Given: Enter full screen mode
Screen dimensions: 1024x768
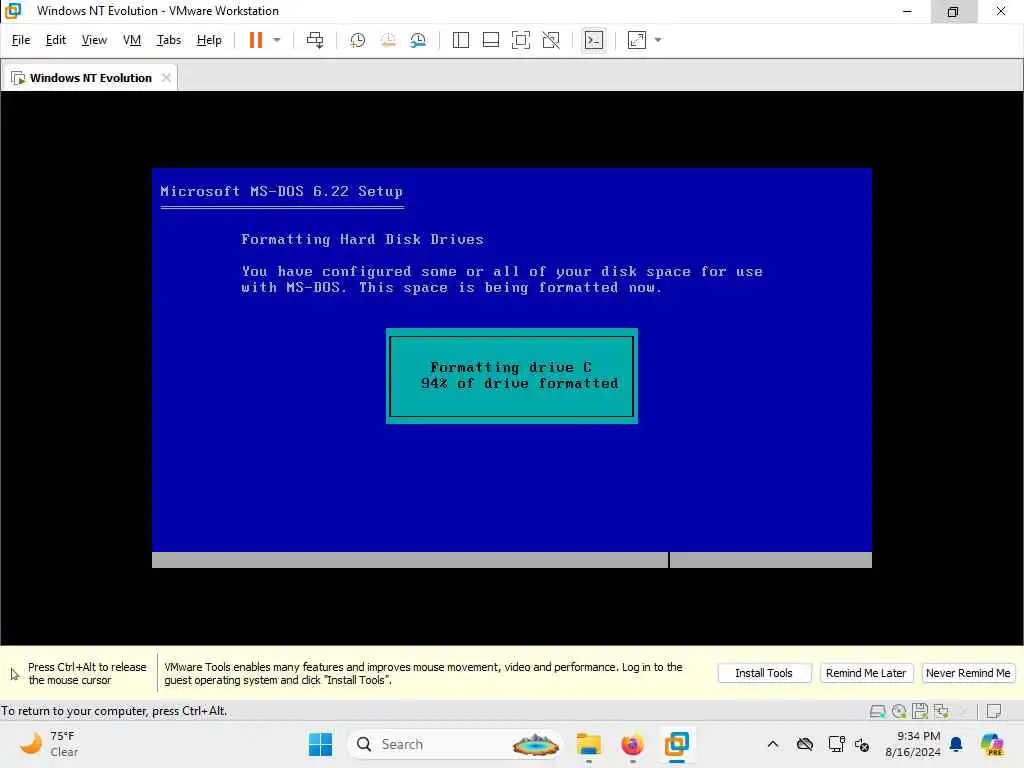Looking at the screenshot, I should coord(520,40).
